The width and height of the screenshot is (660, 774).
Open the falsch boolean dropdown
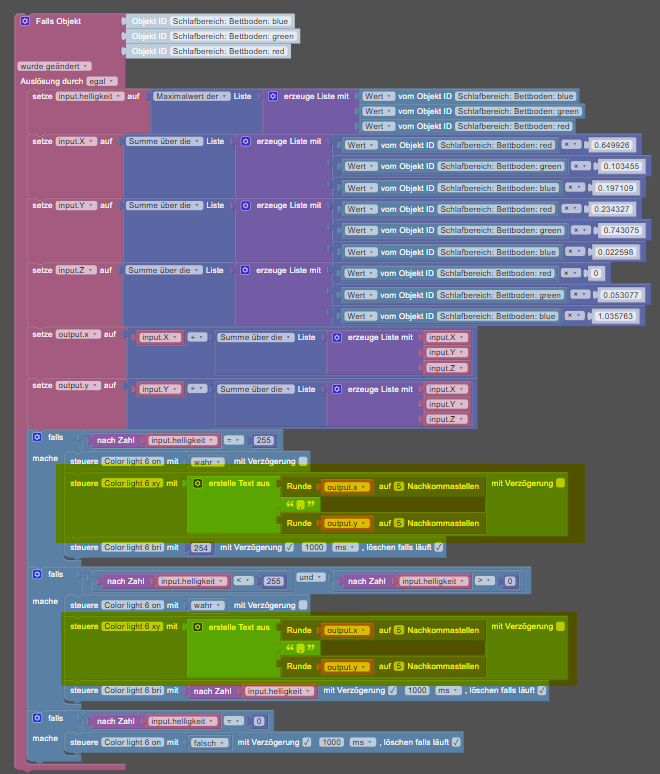click(x=210, y=743)
